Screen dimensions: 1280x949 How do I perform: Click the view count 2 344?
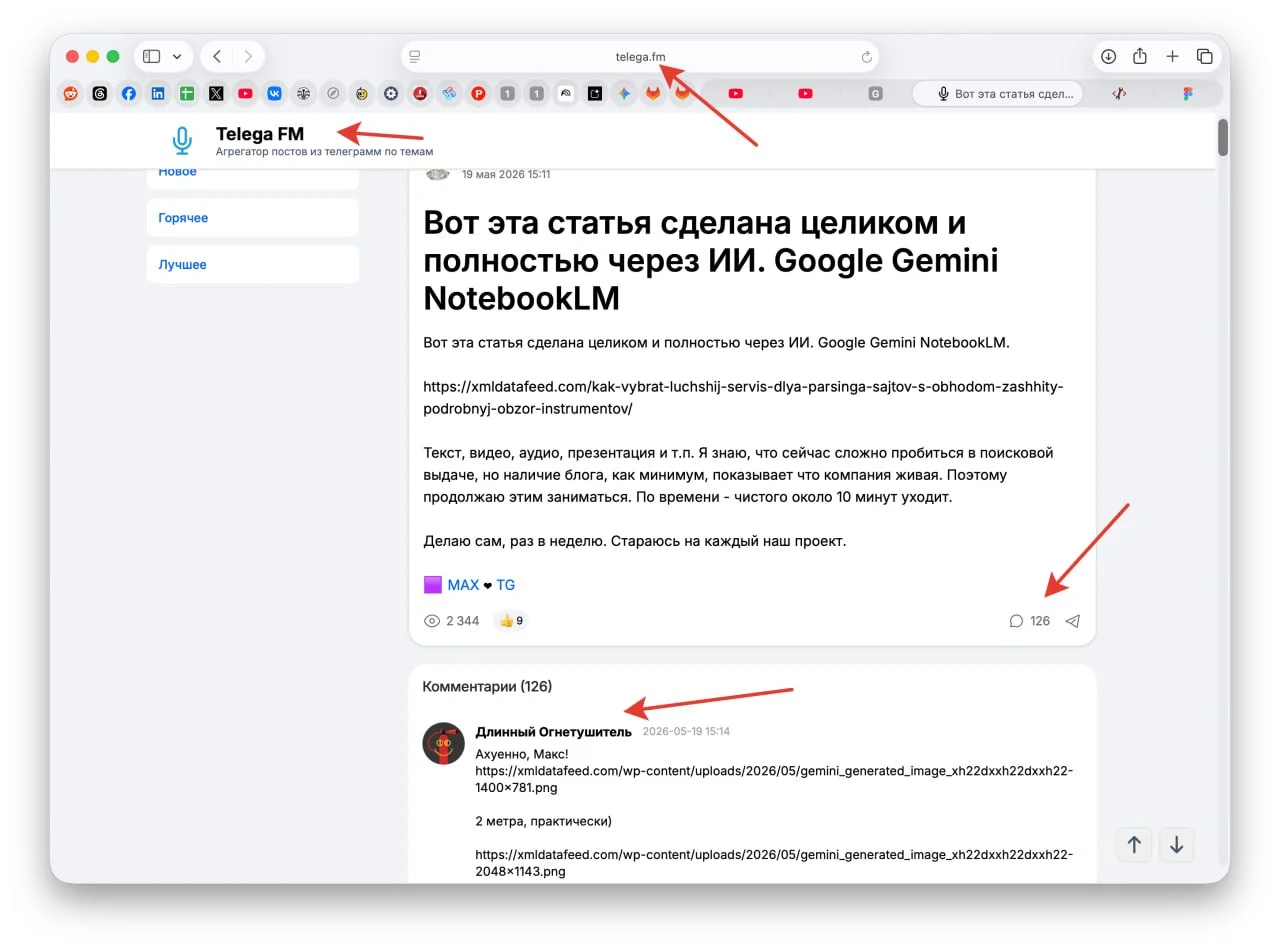(x=462, y=621)
